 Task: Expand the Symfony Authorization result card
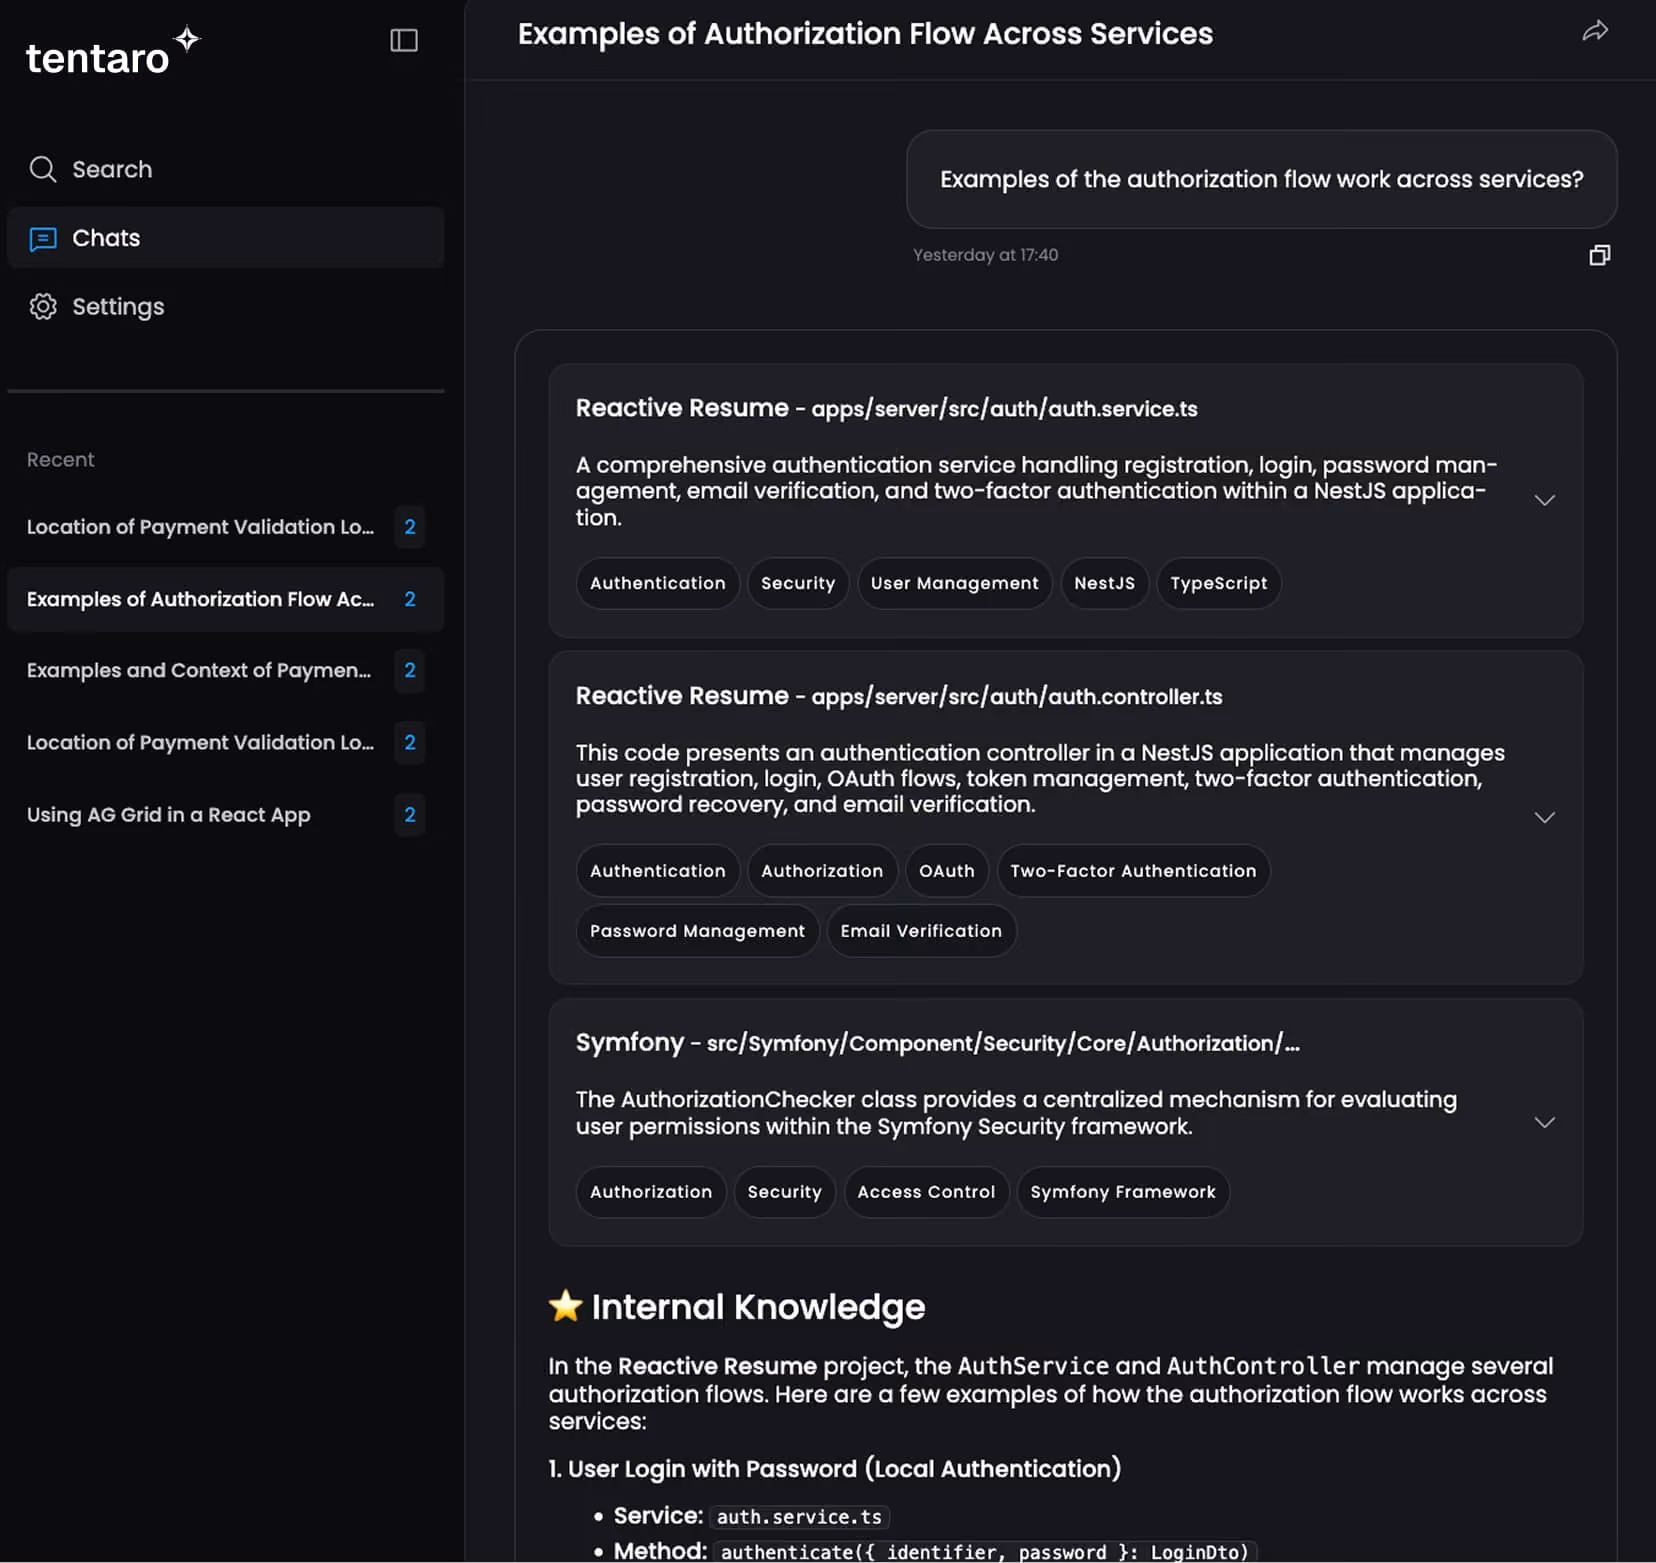point(1544,1122)
